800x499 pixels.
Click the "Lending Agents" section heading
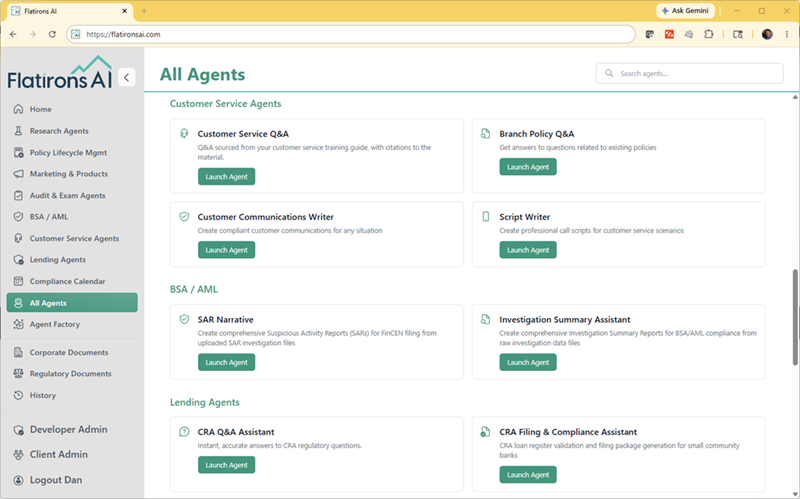coord(205,402)
